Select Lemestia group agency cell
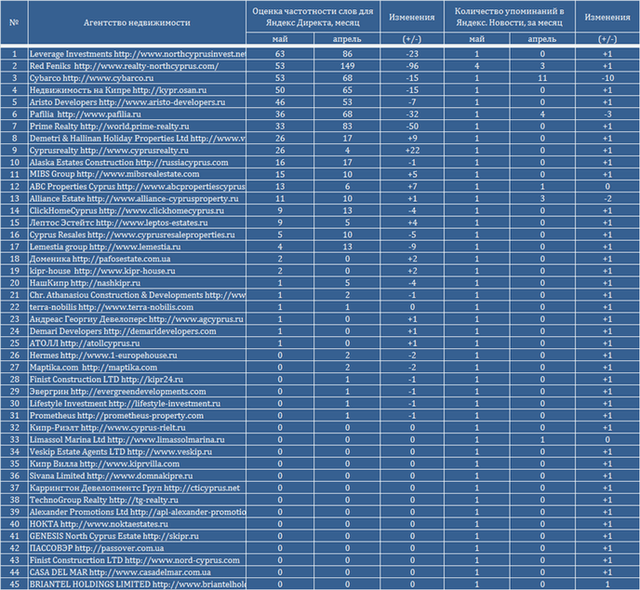The image size is (640, 590). pos(137,247)
